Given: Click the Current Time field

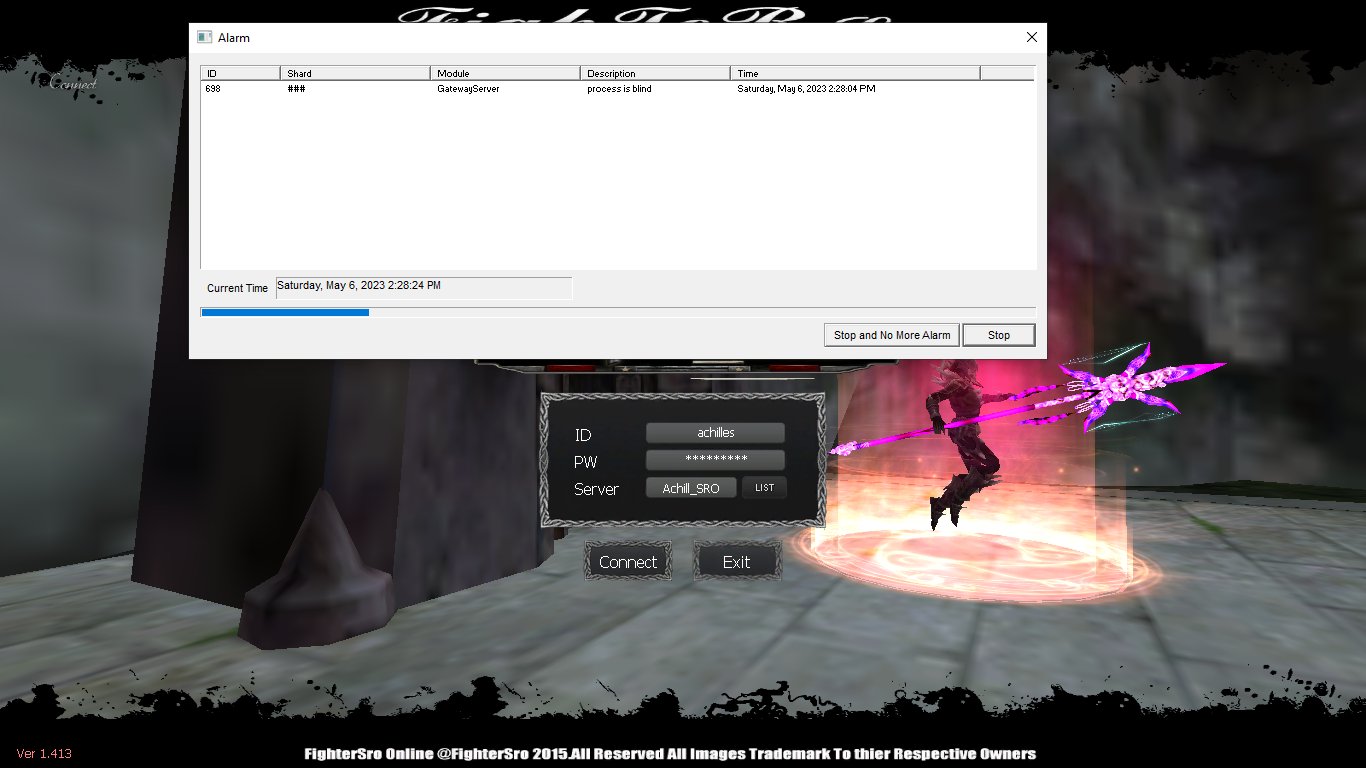Looking at the screenshot, I should click(x=424, y=288).
